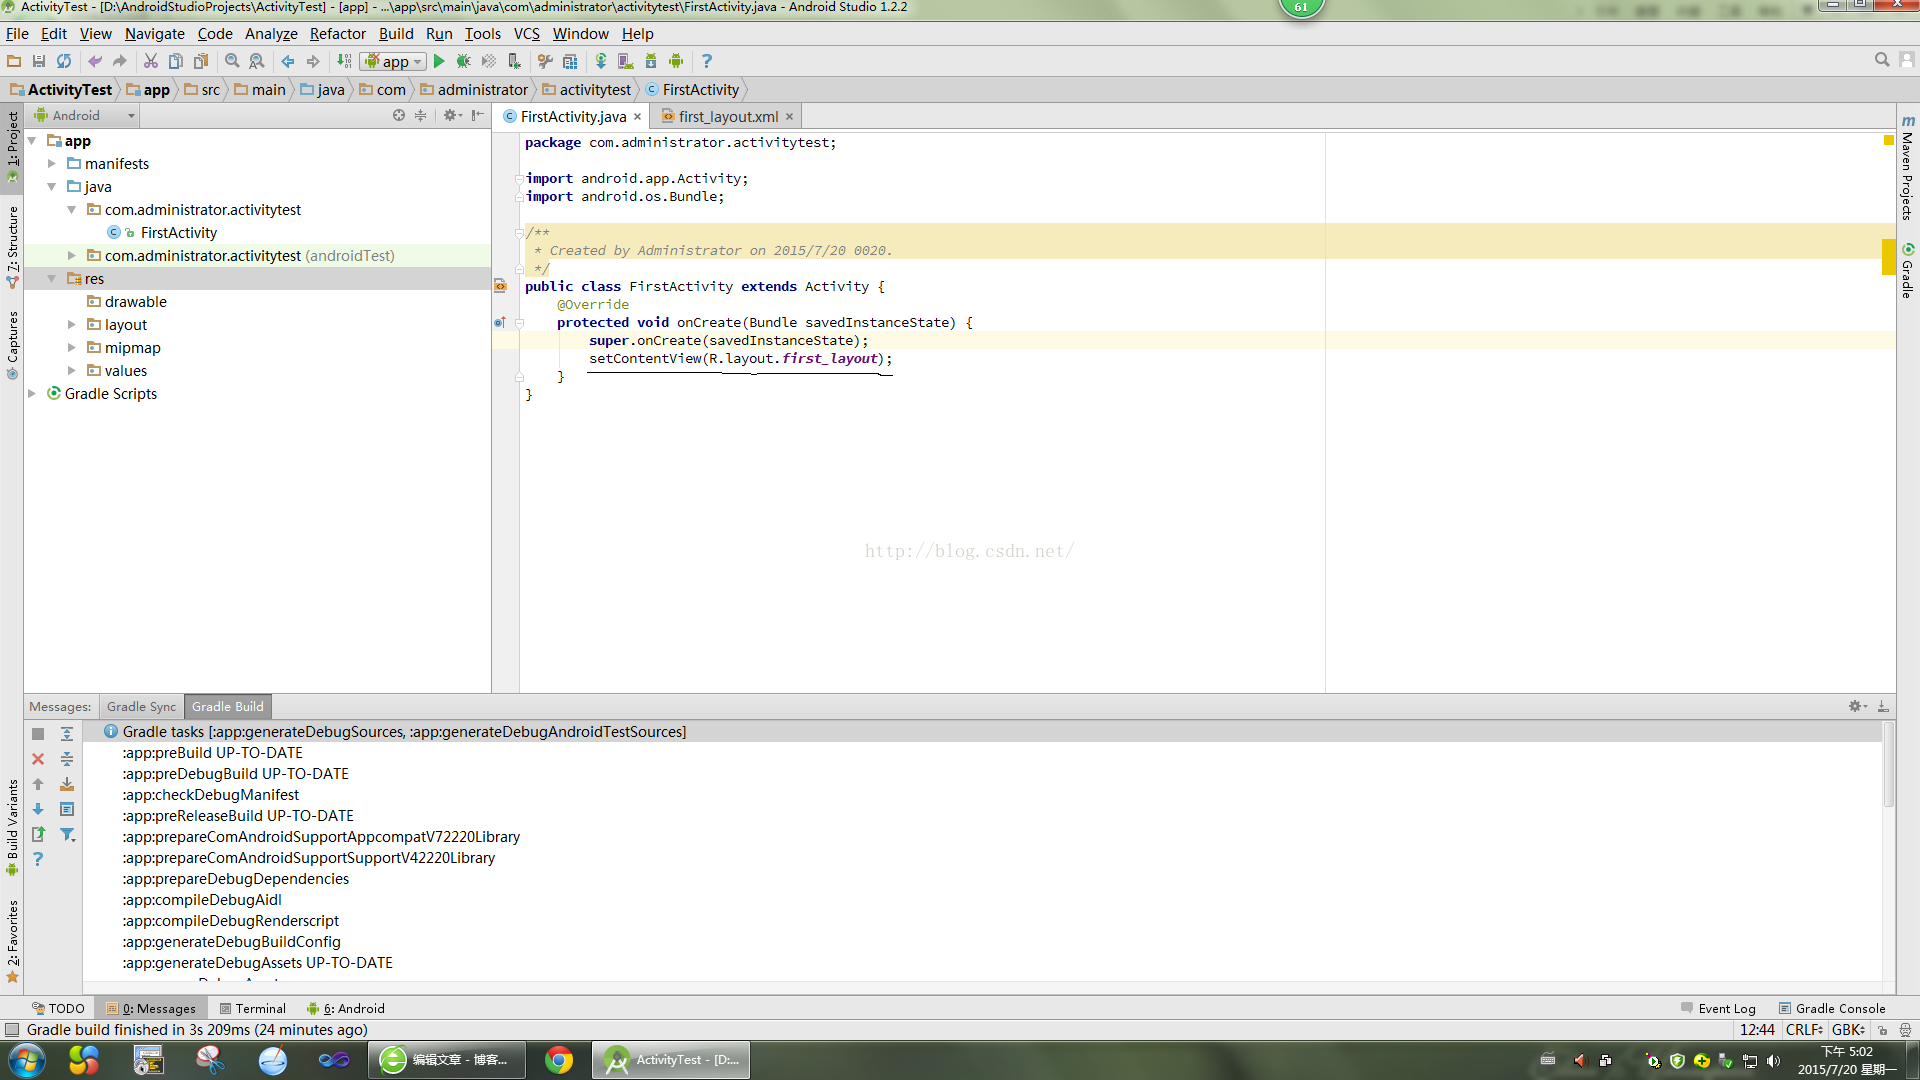Open the VCS menu

pyautogui.click(x=526, y=33)
